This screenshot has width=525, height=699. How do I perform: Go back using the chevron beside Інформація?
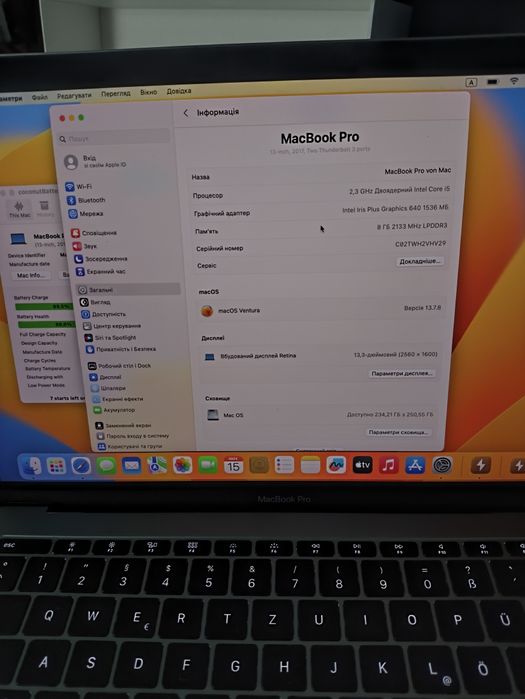point(186,113)
